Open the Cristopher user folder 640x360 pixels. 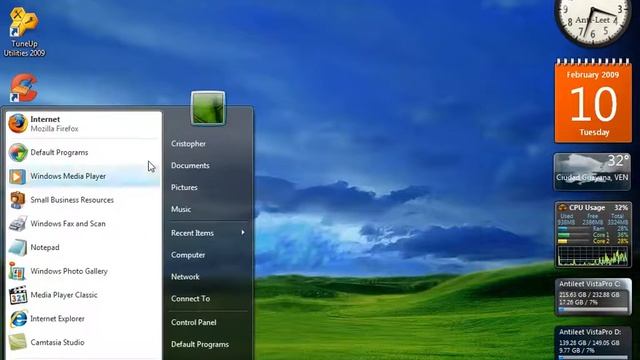coord(188,144)
